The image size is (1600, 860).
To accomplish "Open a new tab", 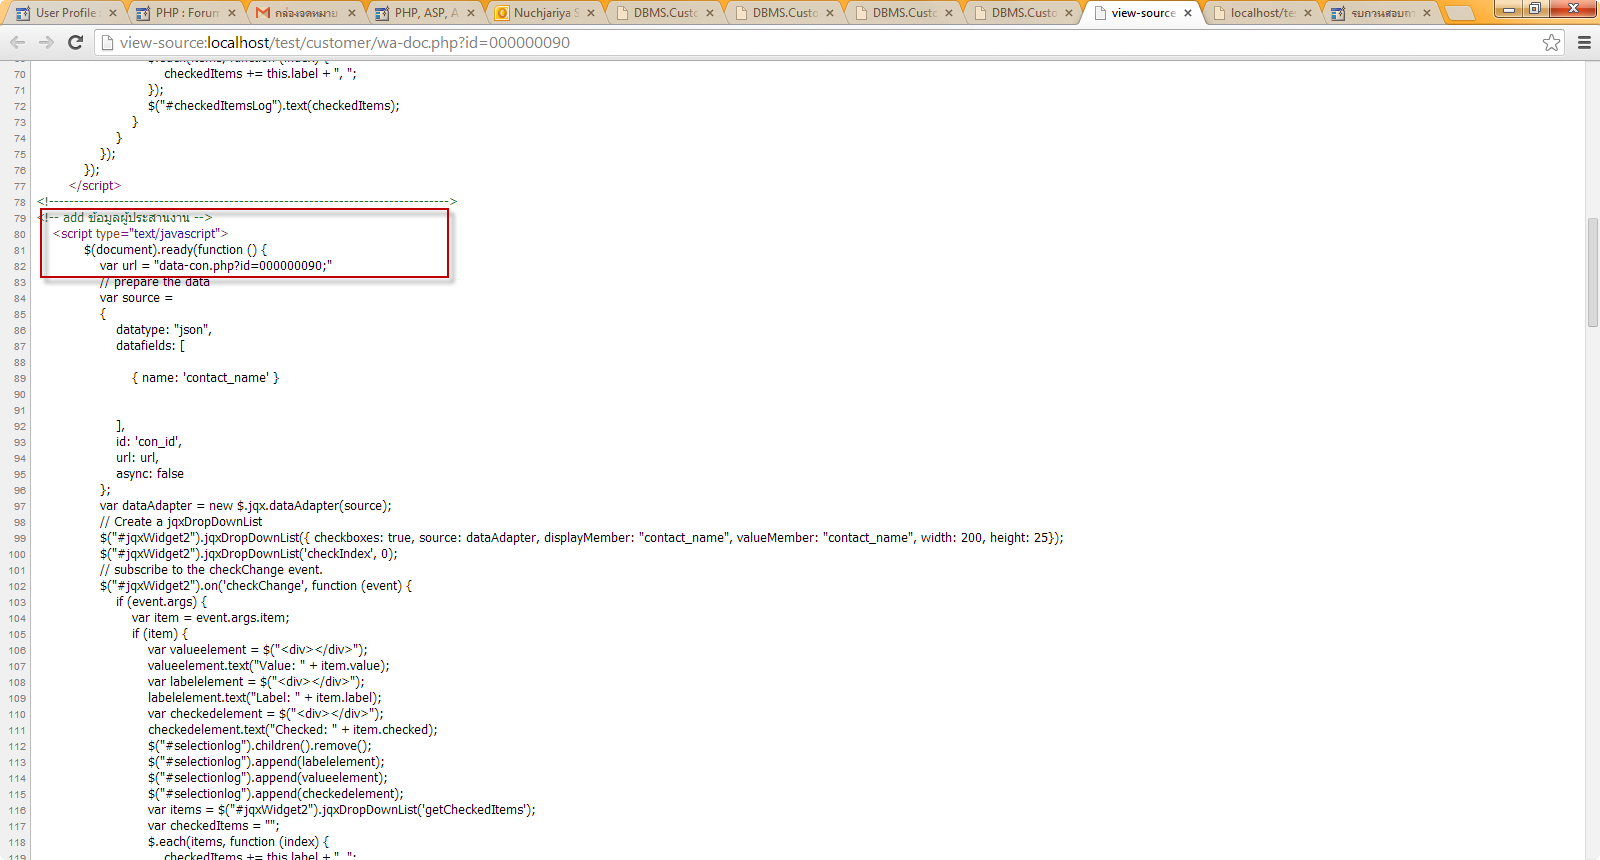I will coord(1461,13).
